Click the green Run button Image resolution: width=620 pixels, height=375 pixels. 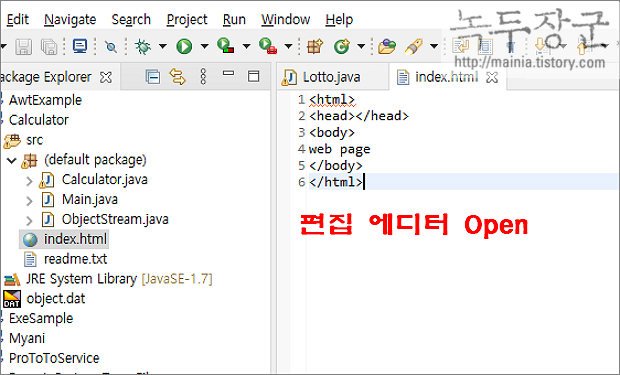click(x=184, y=46)
